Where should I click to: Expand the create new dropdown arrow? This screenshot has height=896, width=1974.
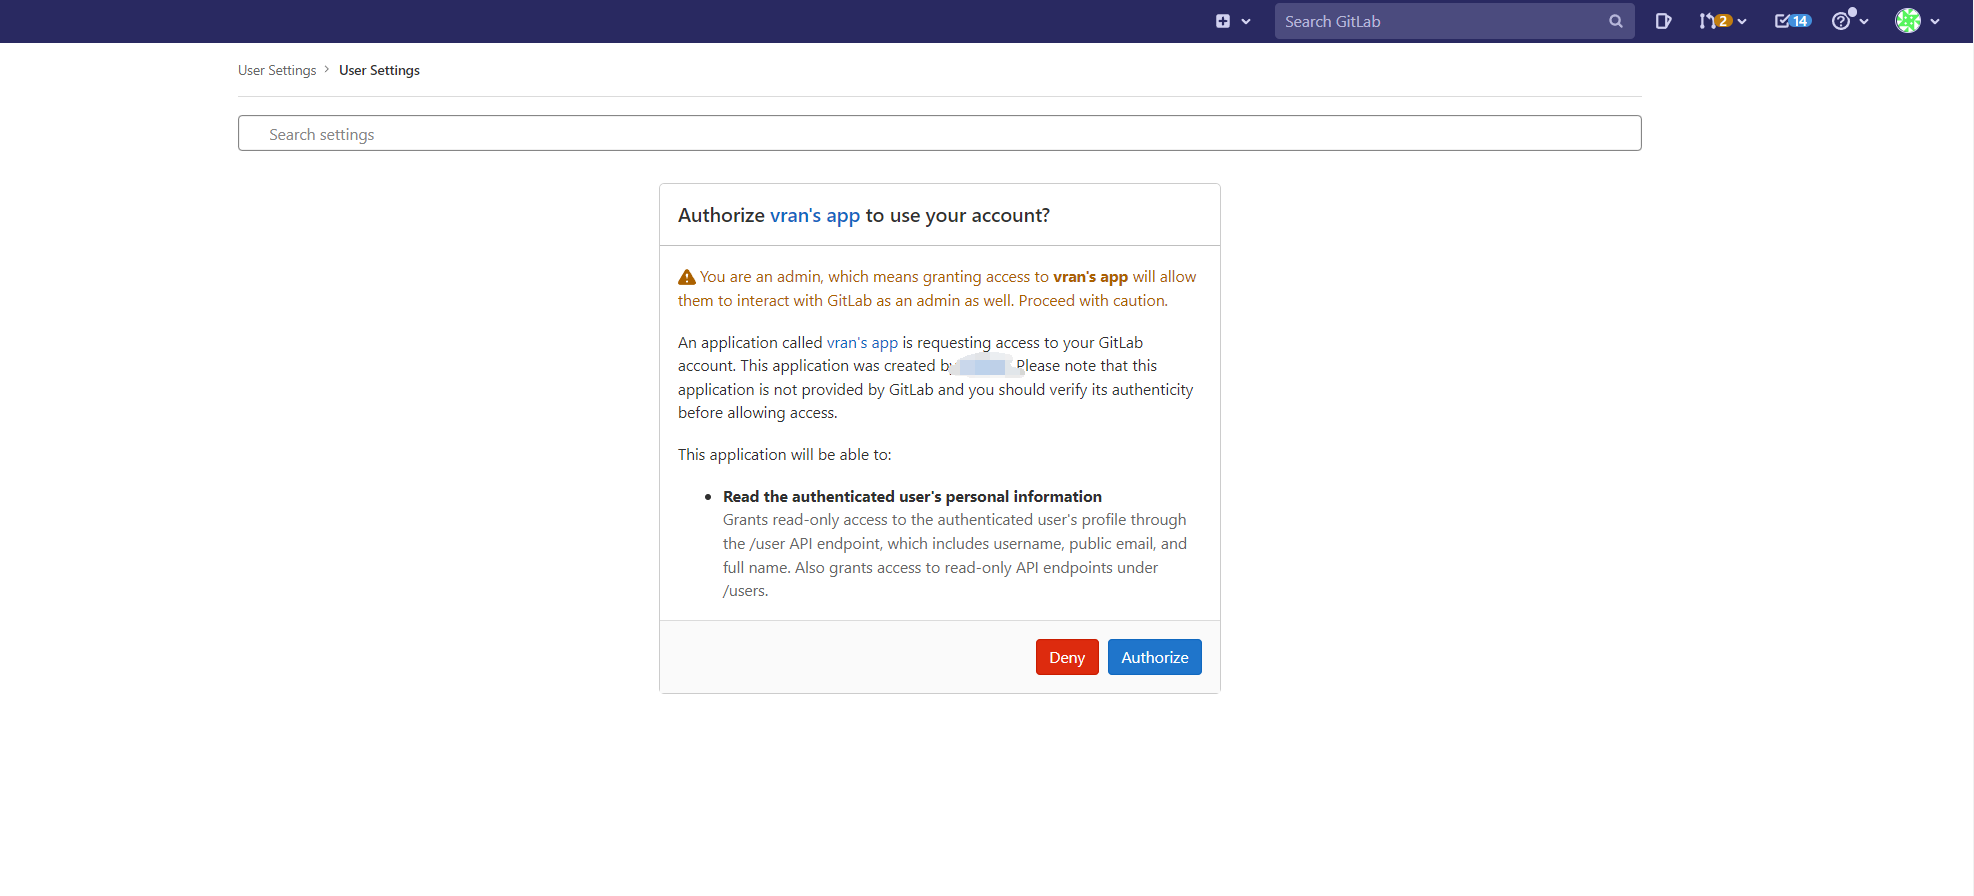(x=1246, y=22)
